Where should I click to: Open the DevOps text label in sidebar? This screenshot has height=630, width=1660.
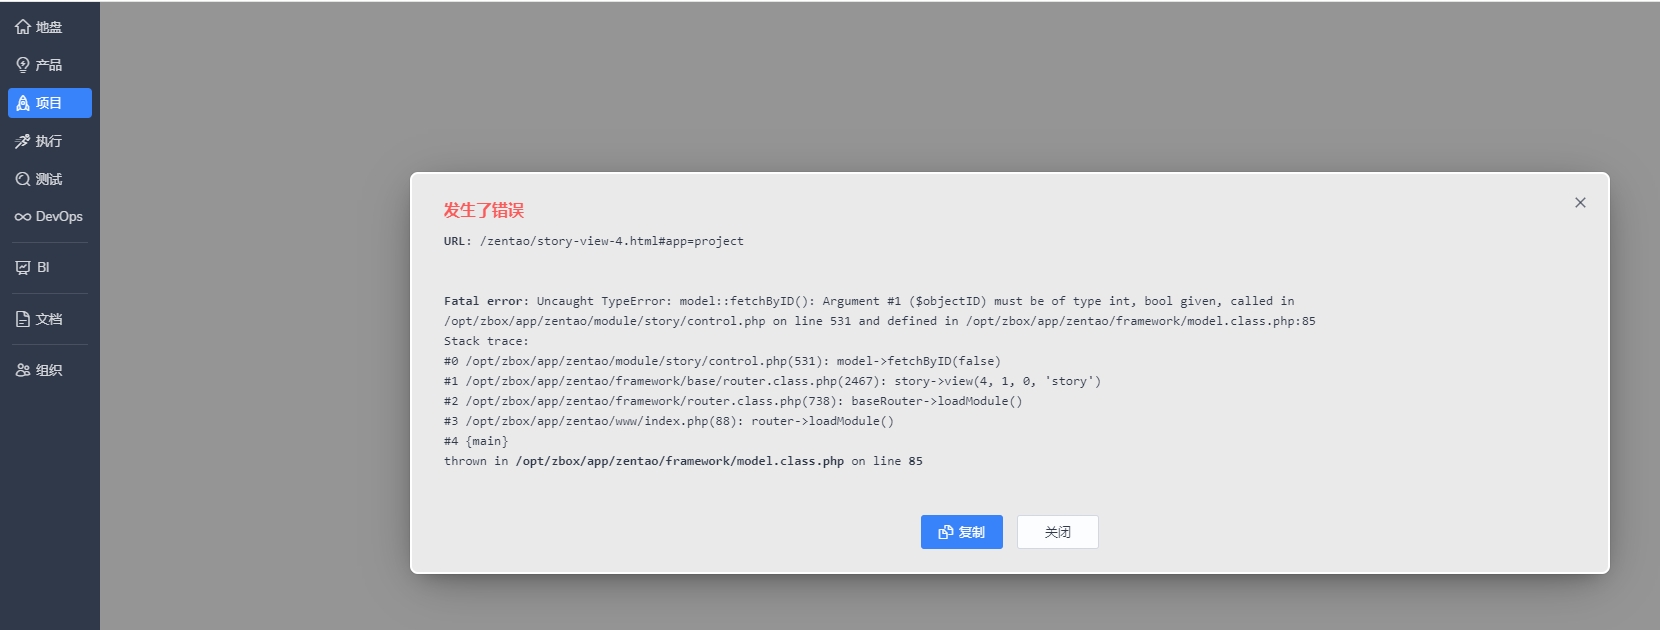click(x=59, y=217)
